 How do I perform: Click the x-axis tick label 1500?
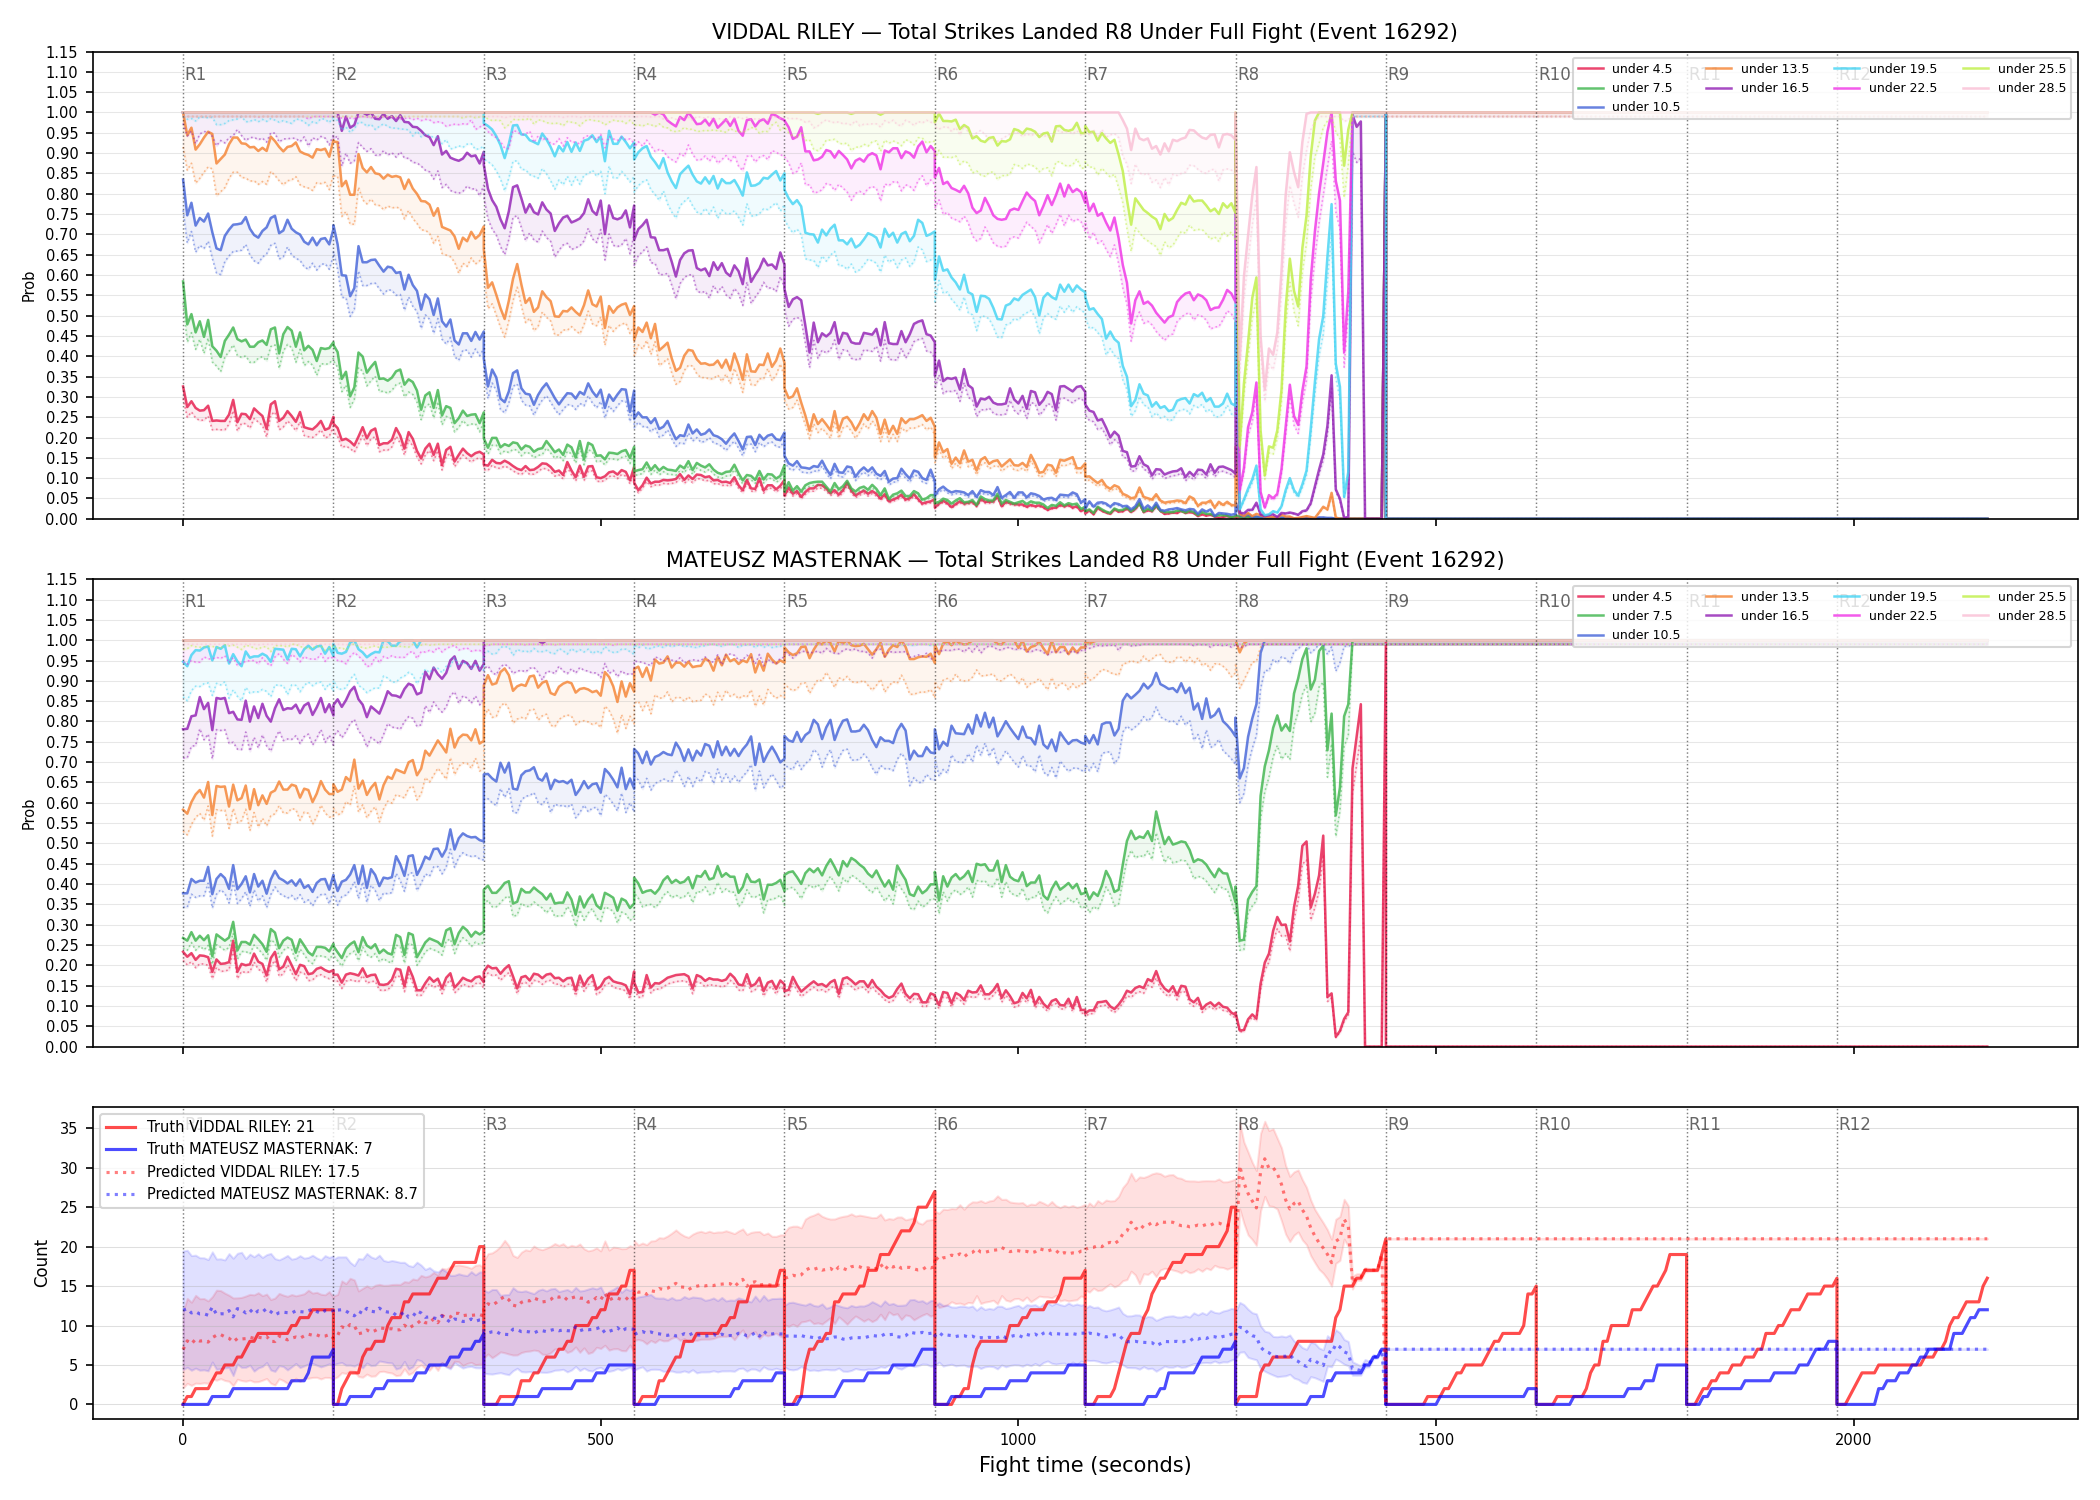coord(1436,1439)
